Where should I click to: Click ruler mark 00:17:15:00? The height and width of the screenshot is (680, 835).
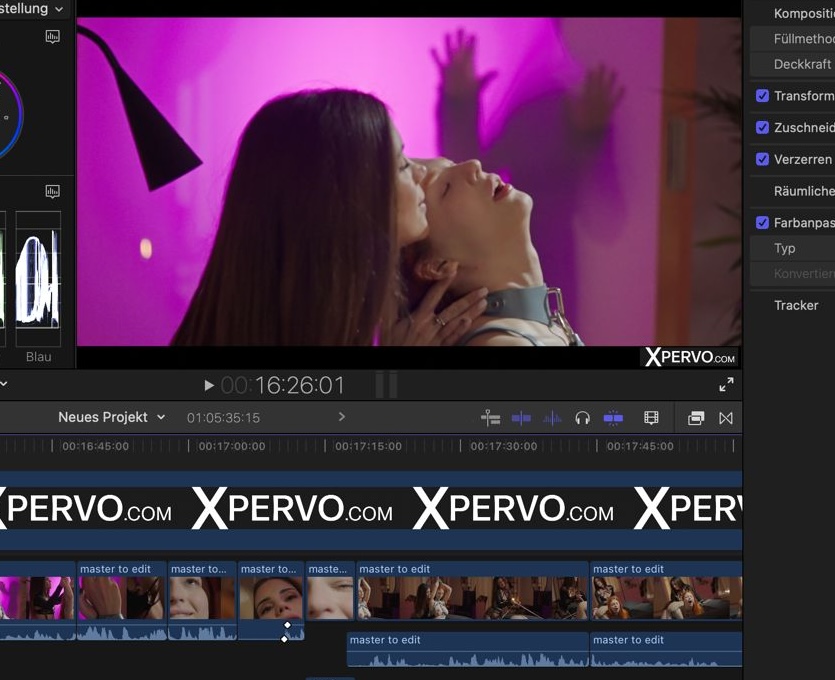click(x=368, y=446)
